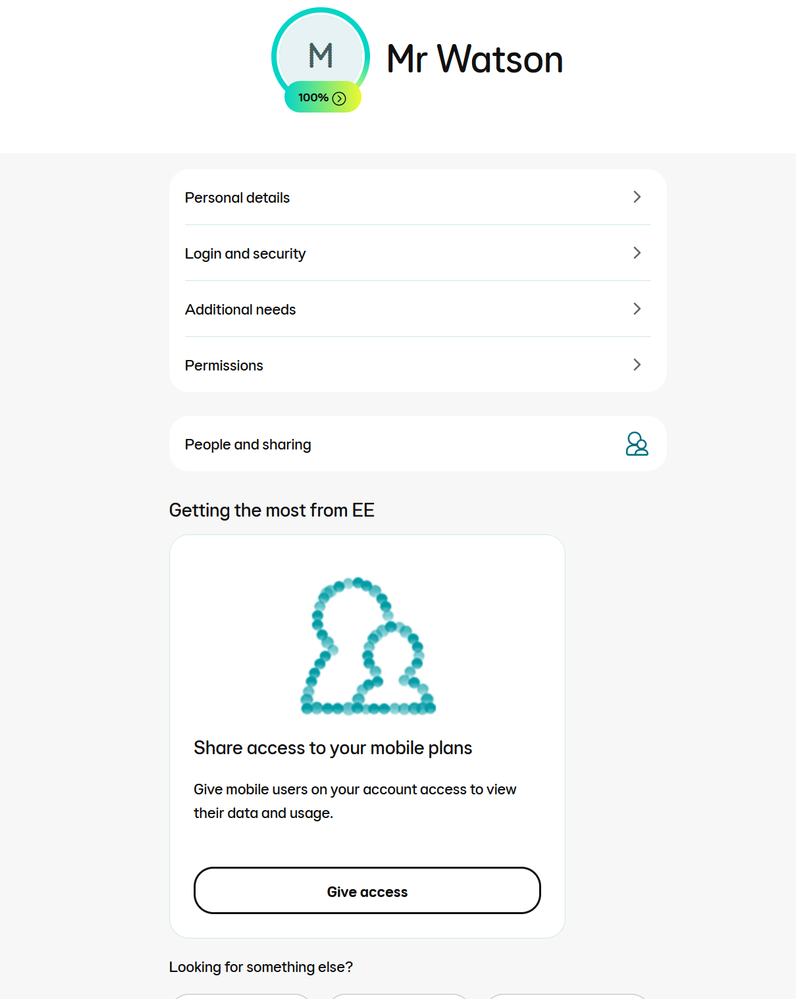Select the Login and security item
Screen dimensions: 796x999
pyautogui.click(x=417, y=253)
